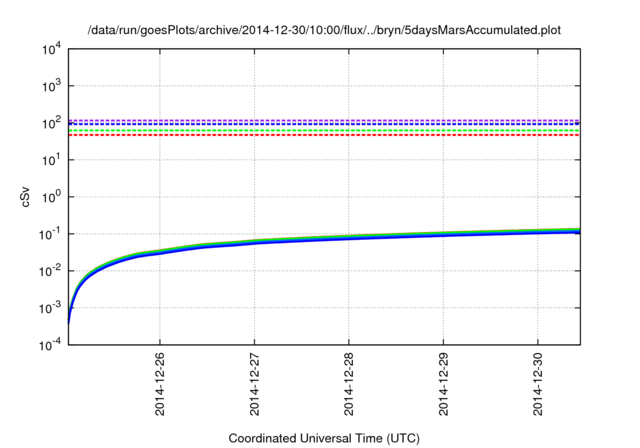Click the 10^3 y-axis tick label
The height and width of the screenshot is (448, 640).
coord(51,86)
